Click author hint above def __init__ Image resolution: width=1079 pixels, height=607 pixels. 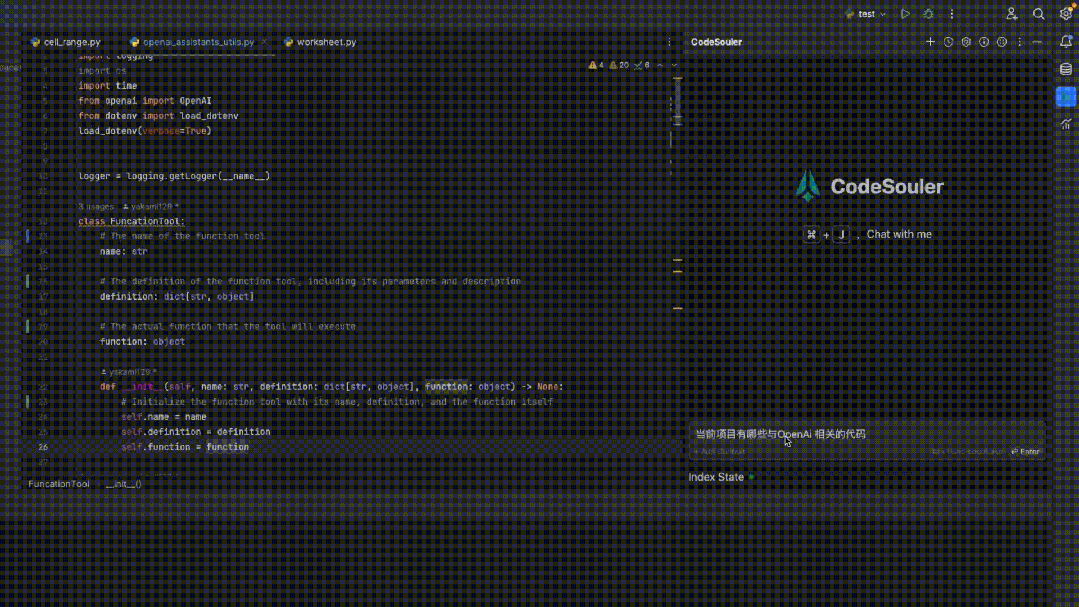129,372
